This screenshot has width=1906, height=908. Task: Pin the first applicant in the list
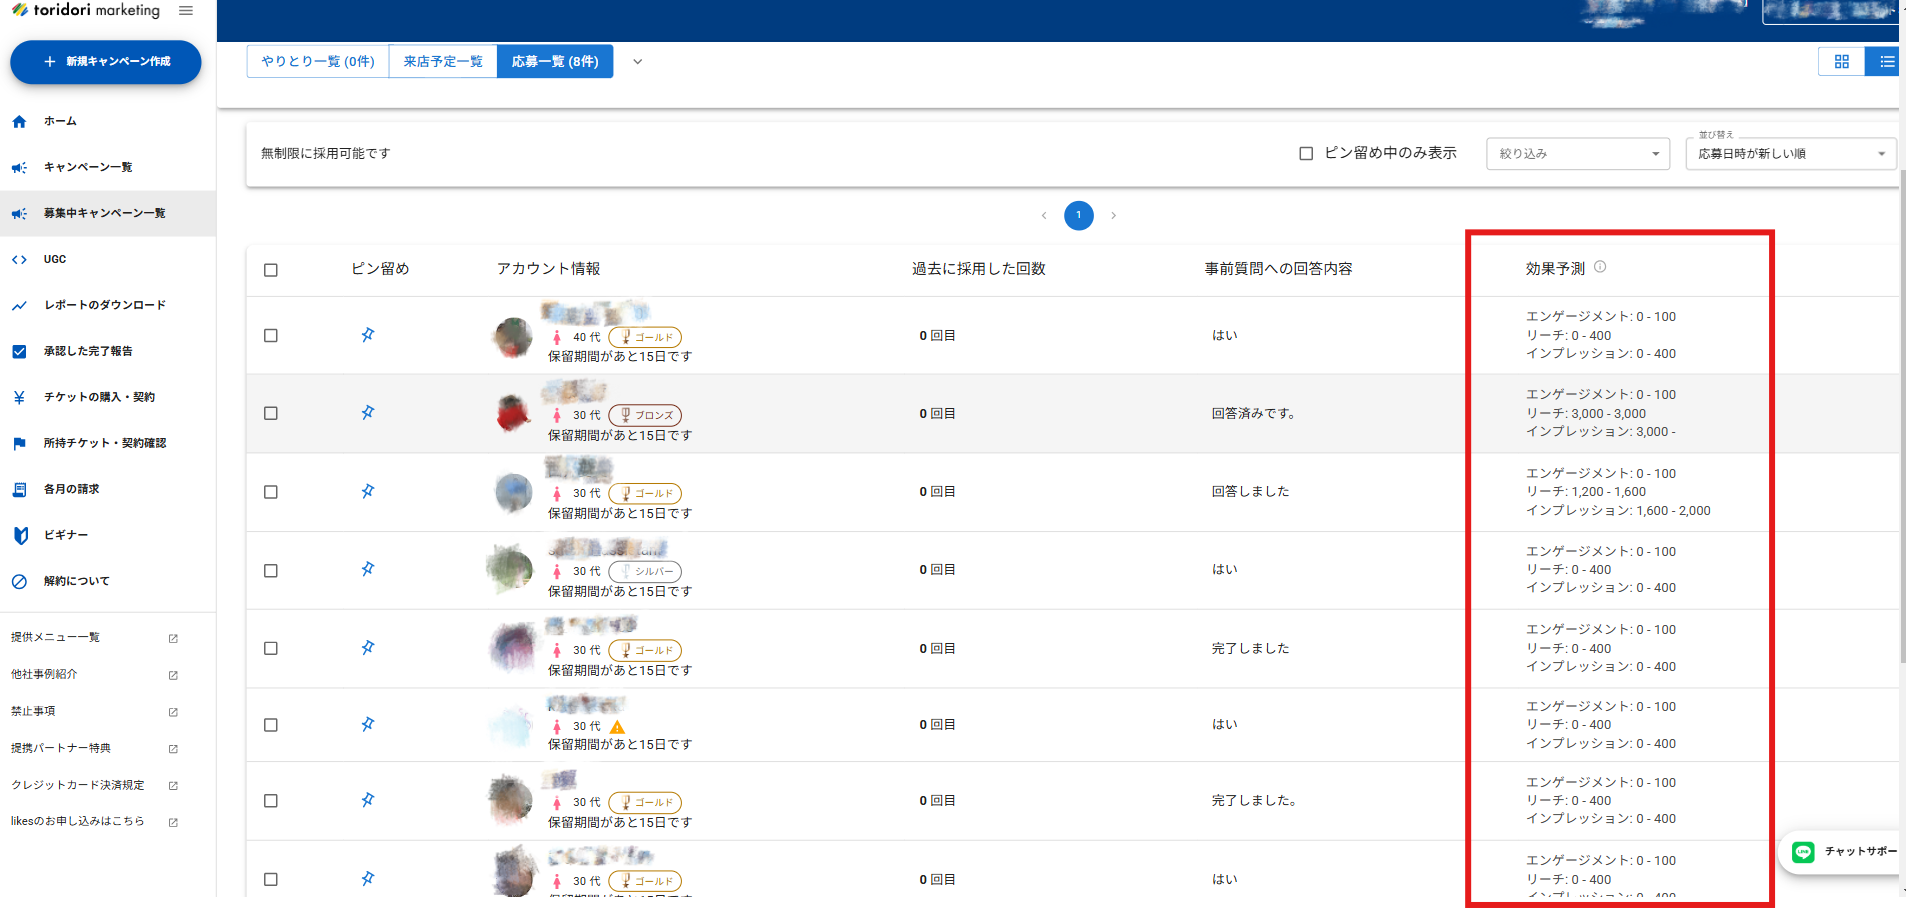368,335
